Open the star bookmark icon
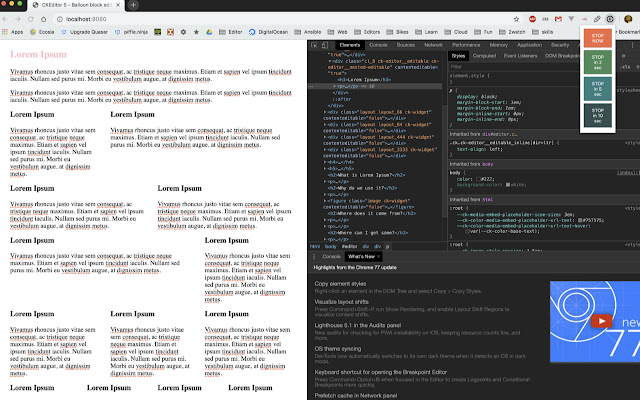 pyautogui.click(x=196, y=32)
